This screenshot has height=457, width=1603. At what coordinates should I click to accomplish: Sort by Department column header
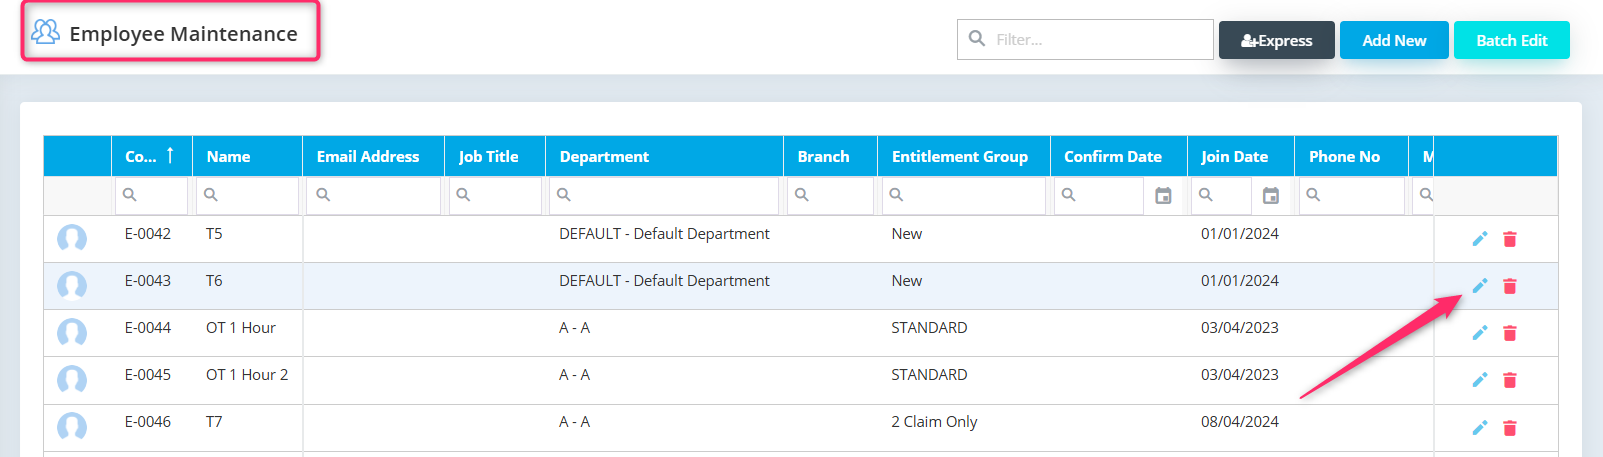click(664, 156)
